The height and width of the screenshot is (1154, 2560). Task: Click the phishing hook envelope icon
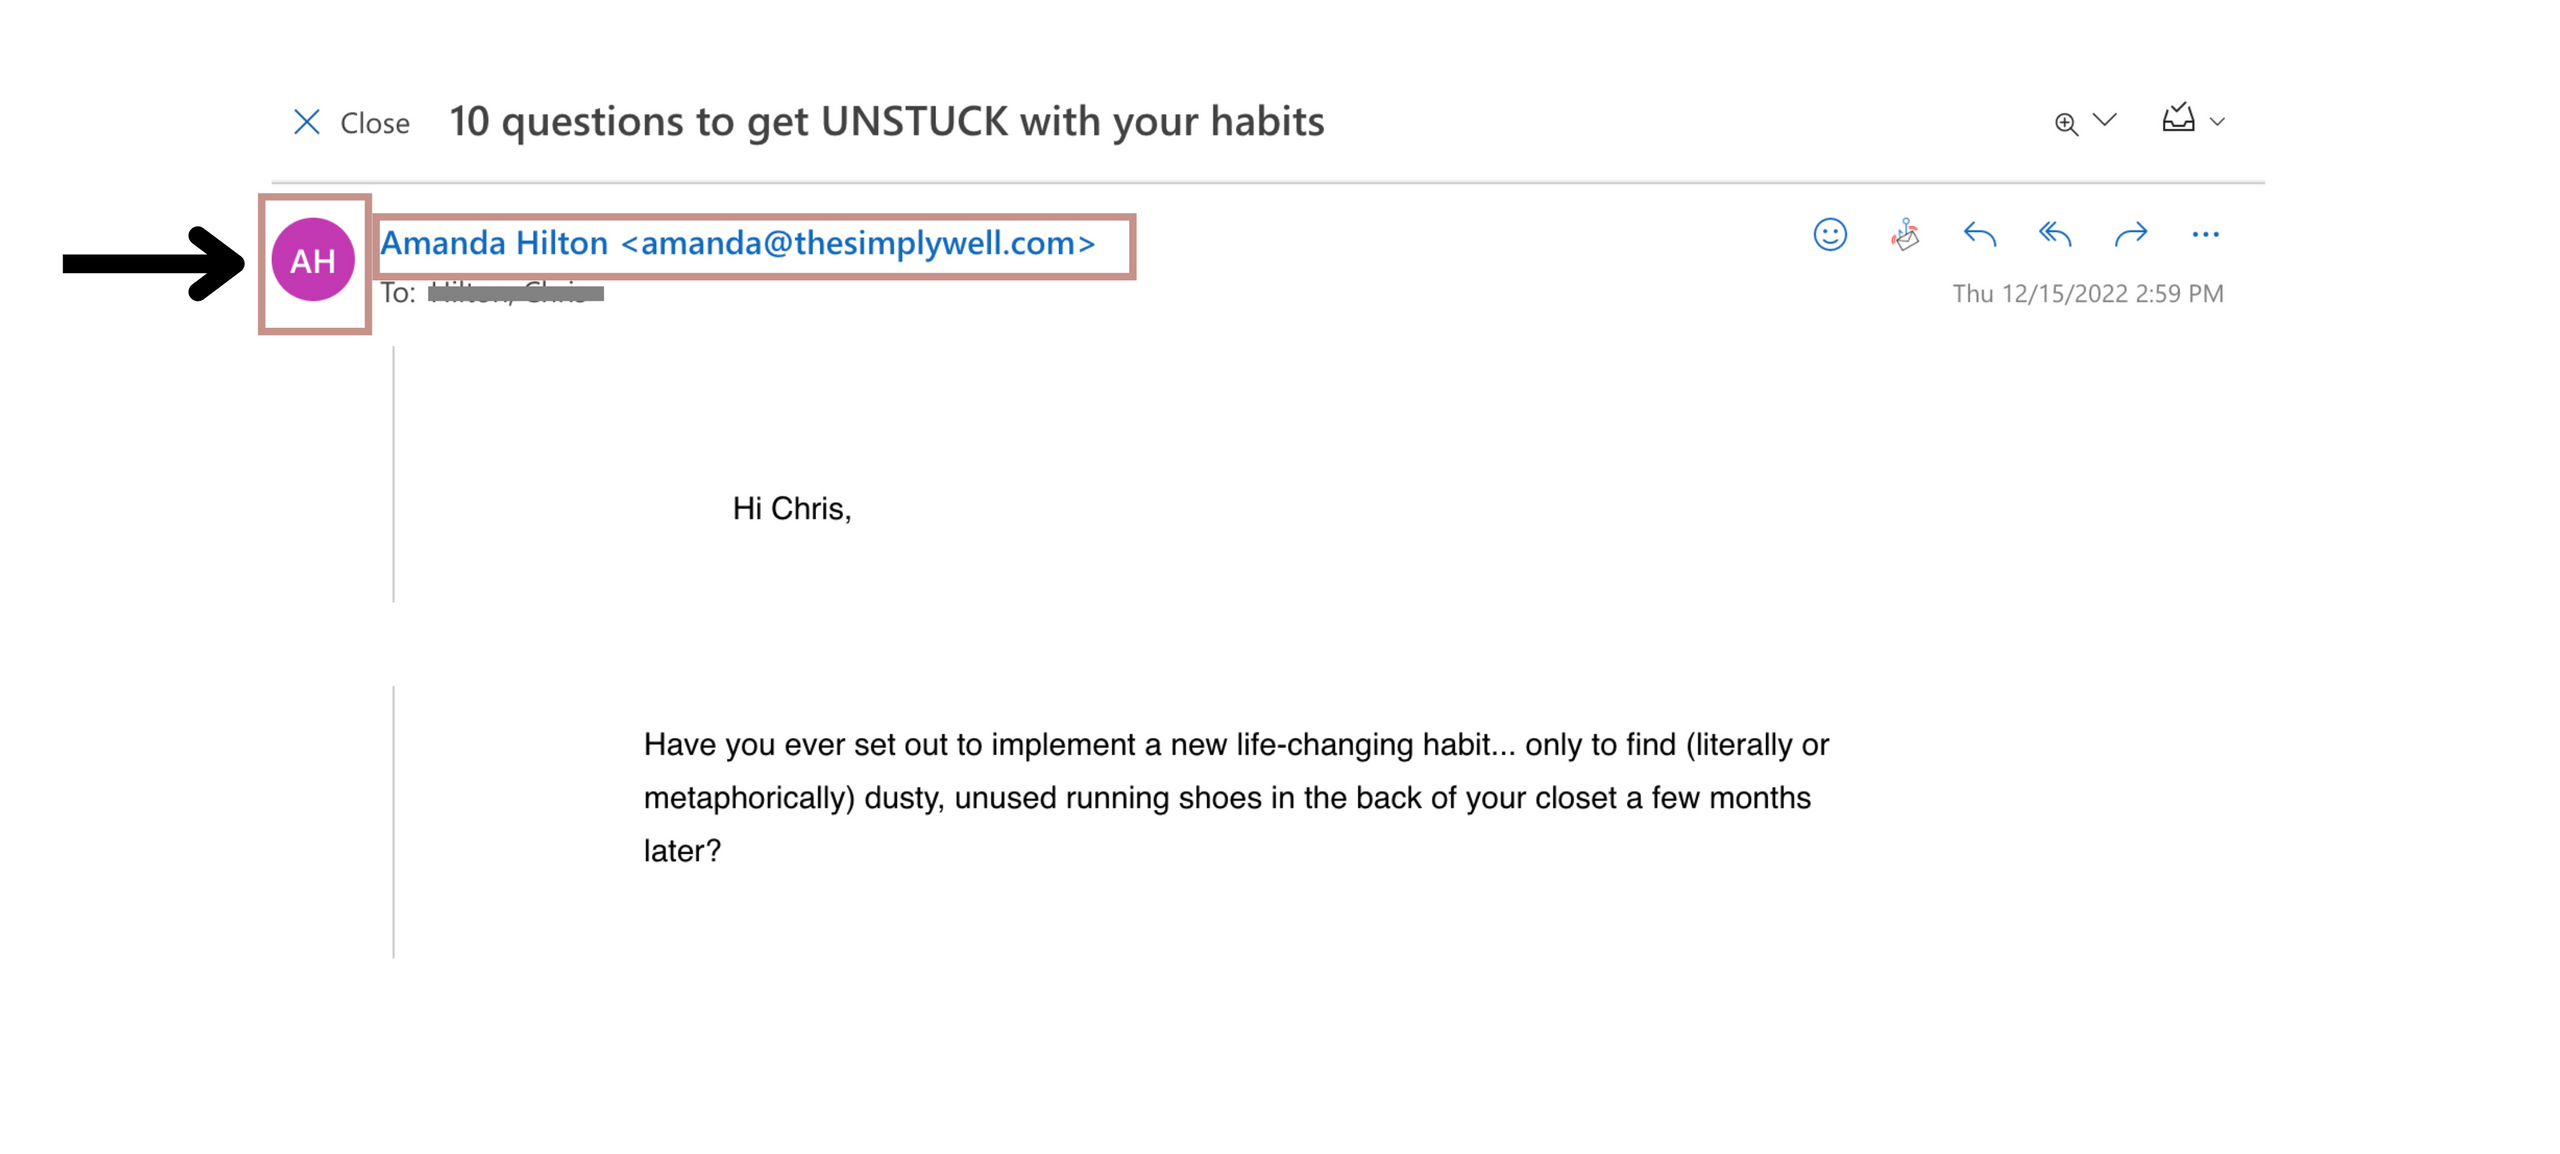coord(1904,235)
